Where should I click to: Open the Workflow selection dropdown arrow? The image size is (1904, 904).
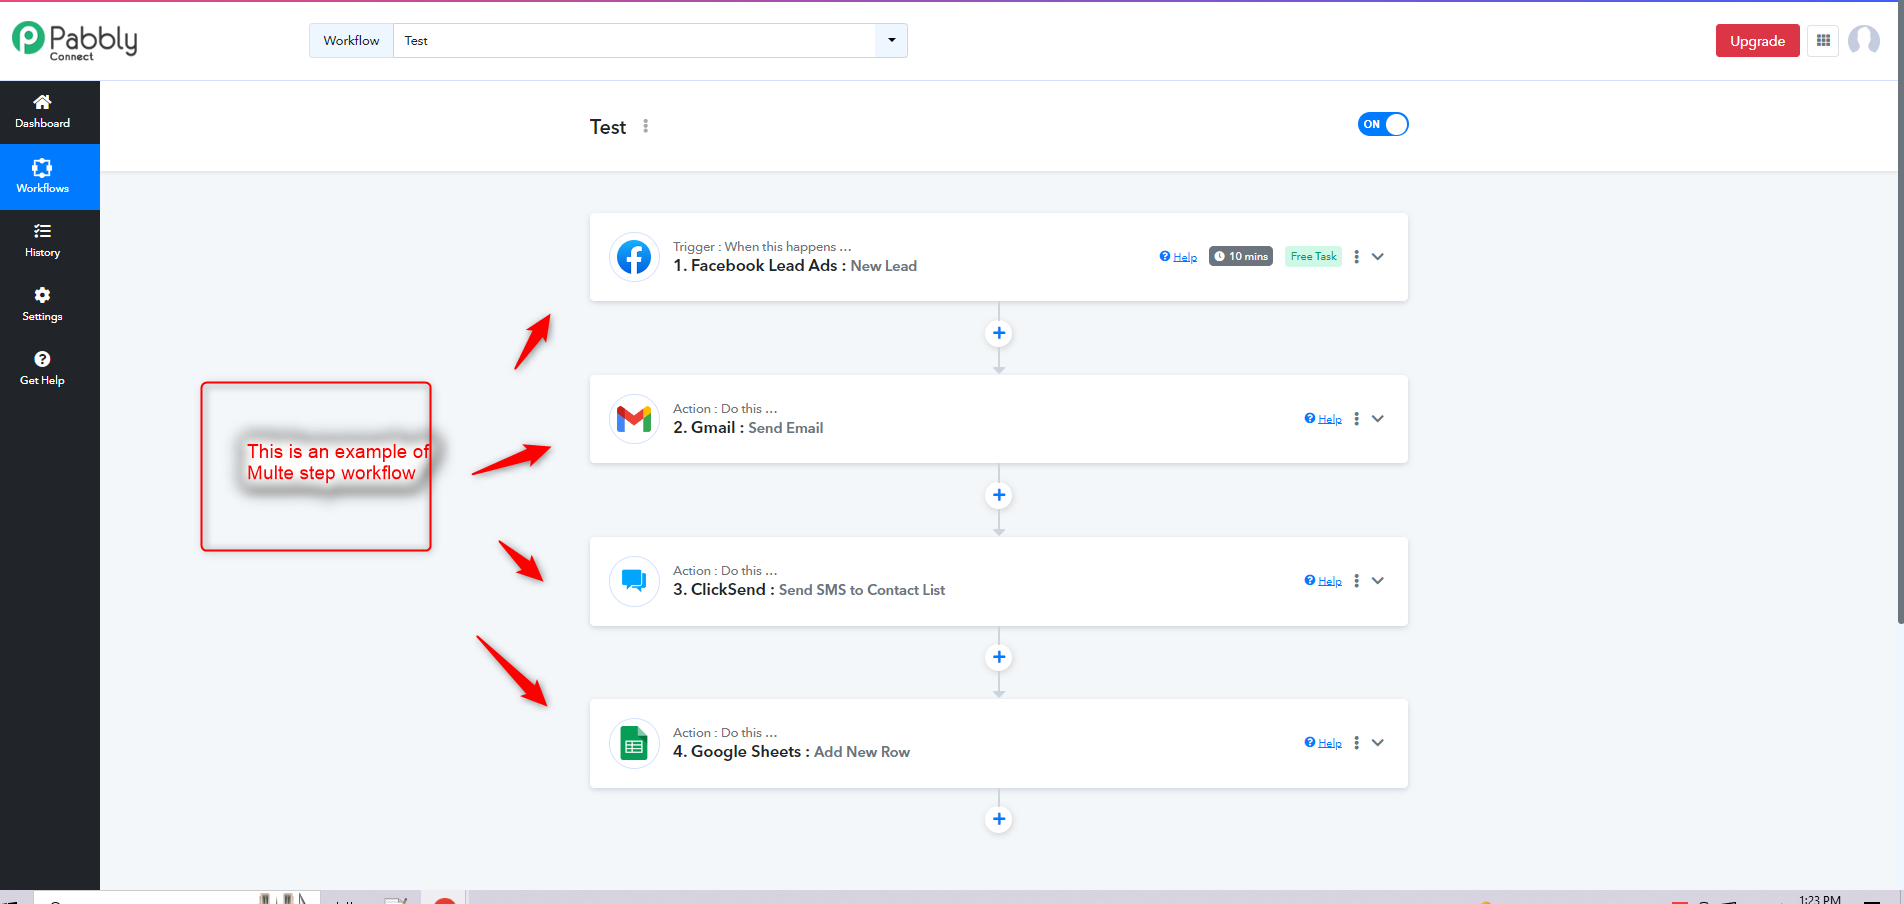pyautogui.click(x=891, y=41)
